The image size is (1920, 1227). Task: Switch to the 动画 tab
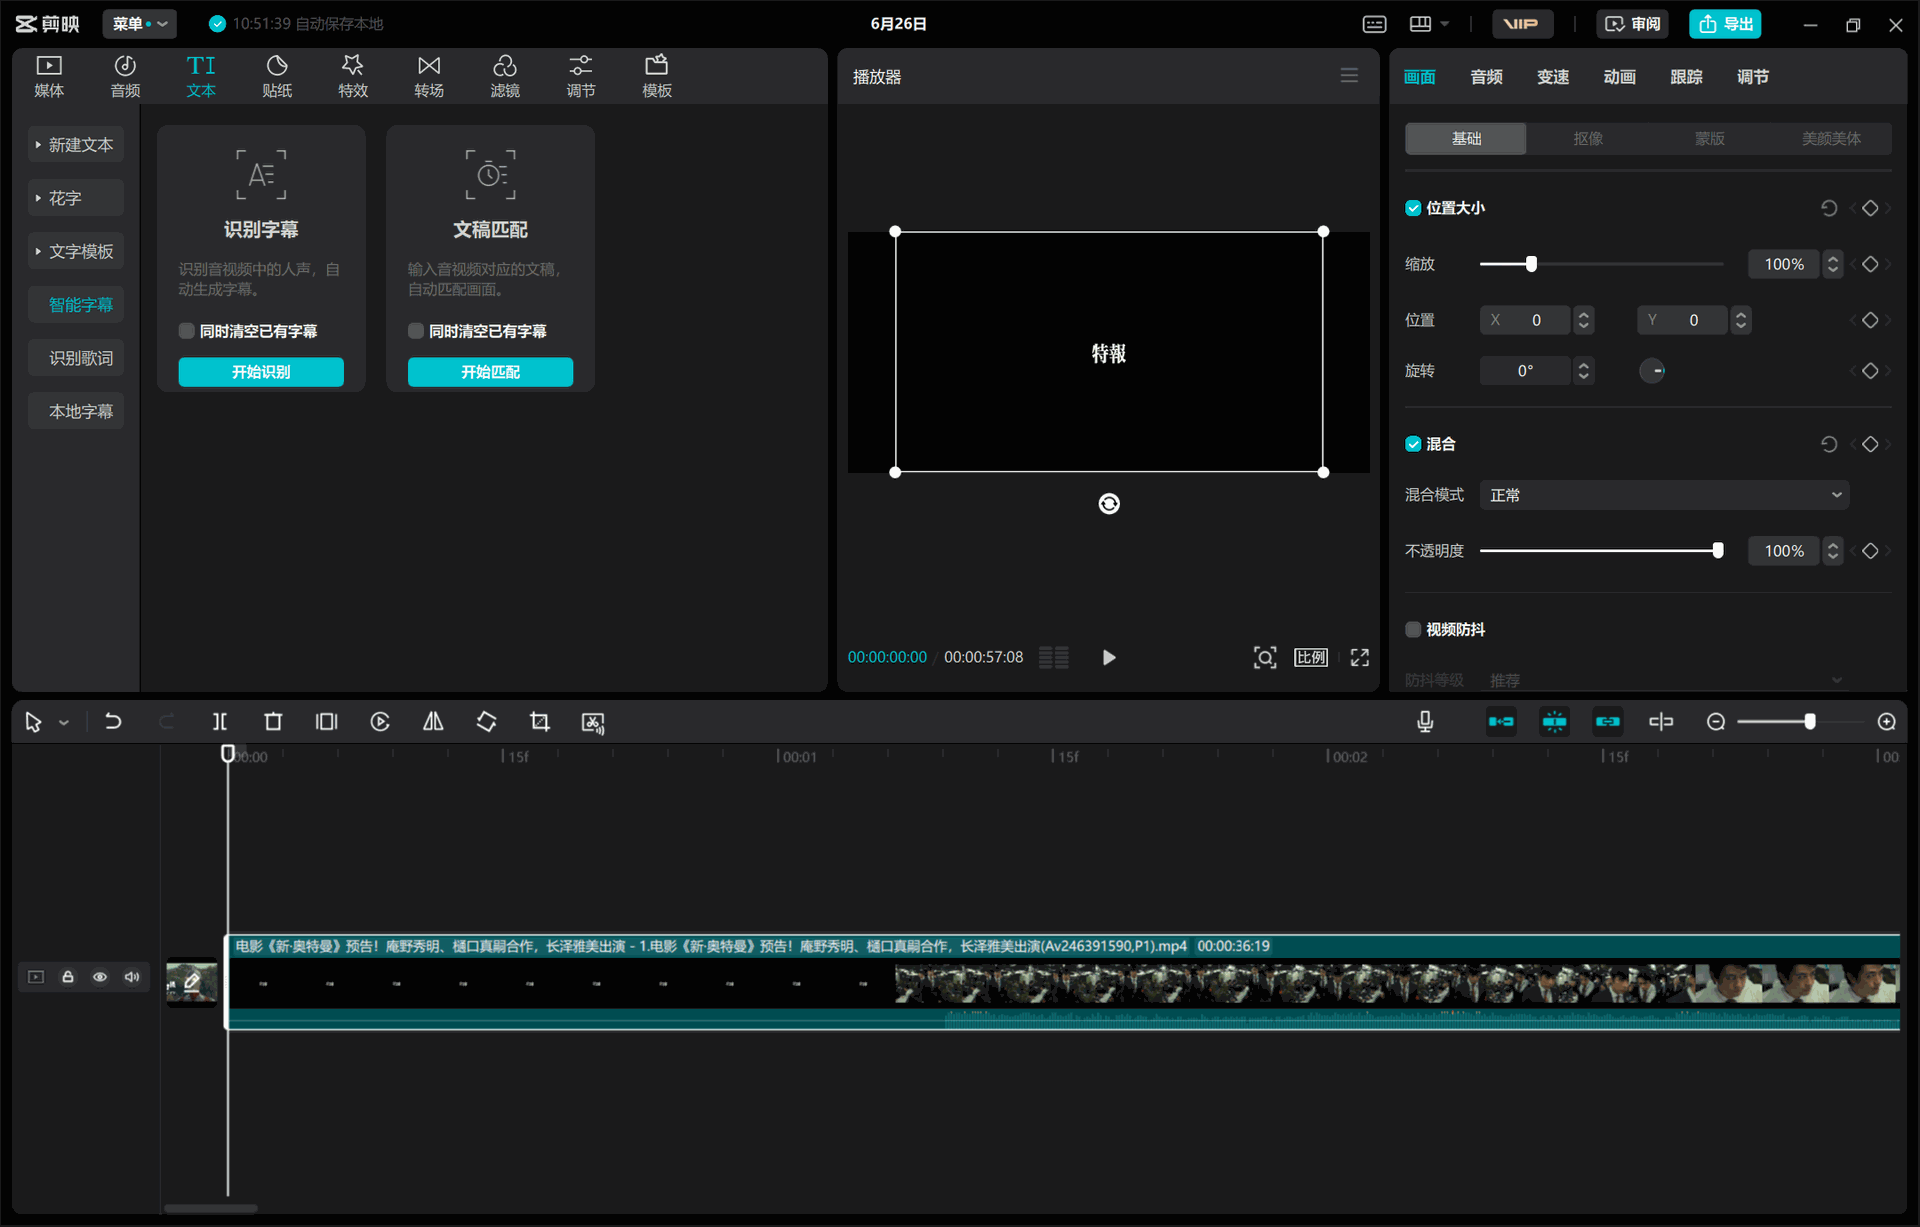pyautogui.click(x=1619, y=77)
